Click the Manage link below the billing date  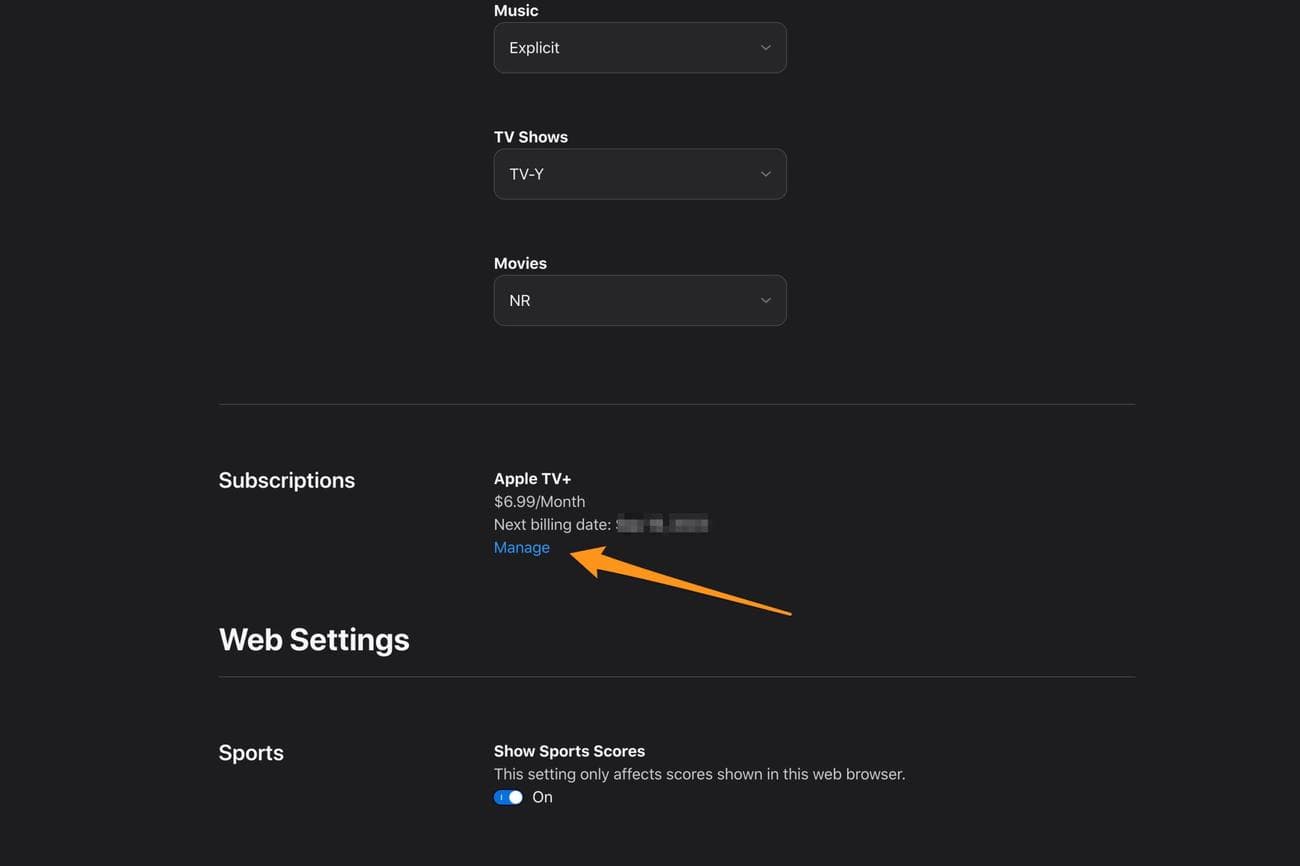coord(521,547)
